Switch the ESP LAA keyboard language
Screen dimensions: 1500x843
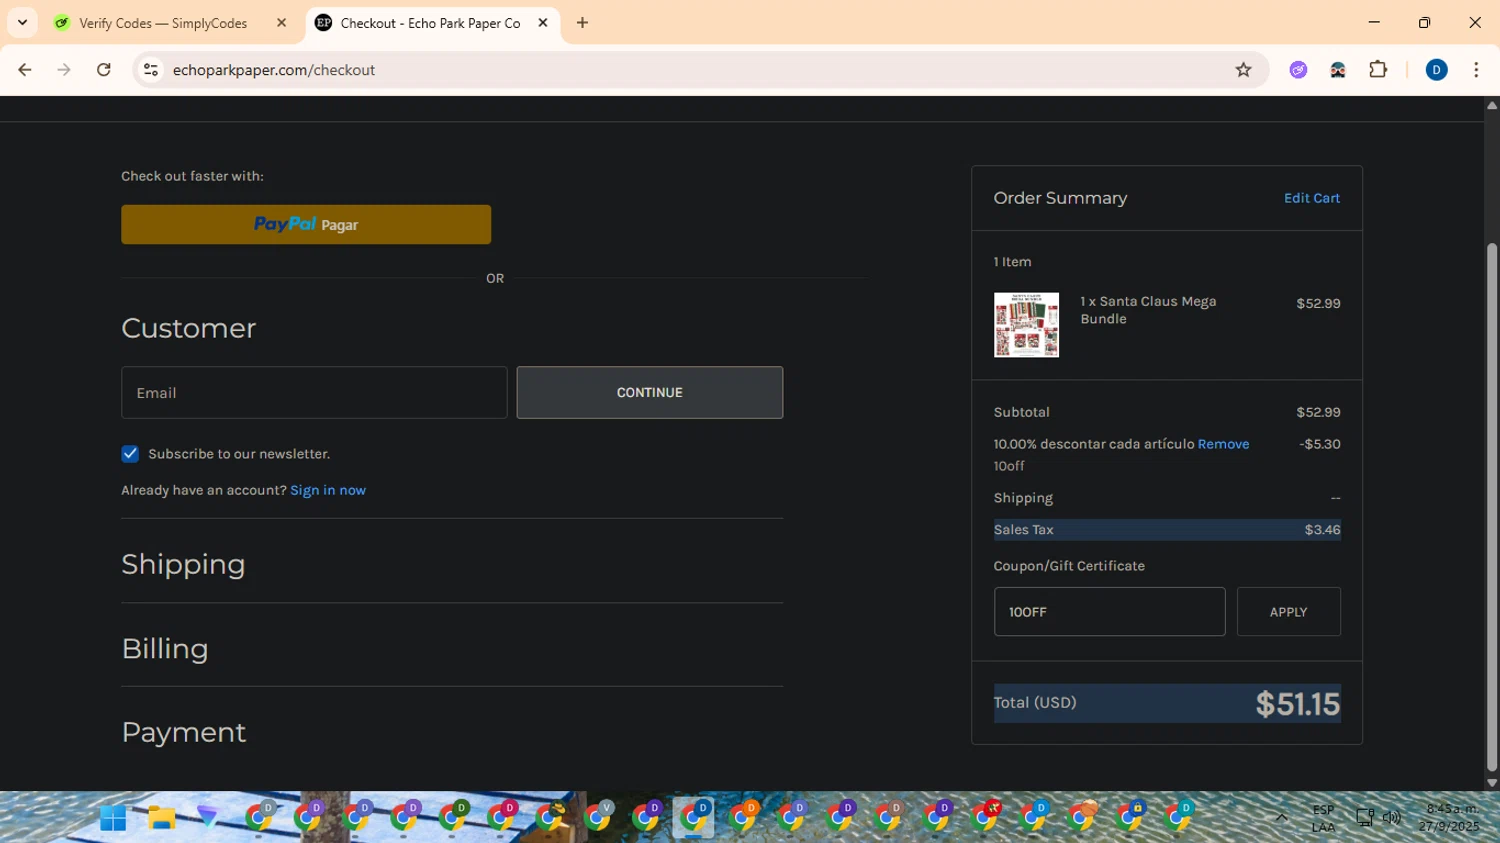click(x=1323, y=818)
